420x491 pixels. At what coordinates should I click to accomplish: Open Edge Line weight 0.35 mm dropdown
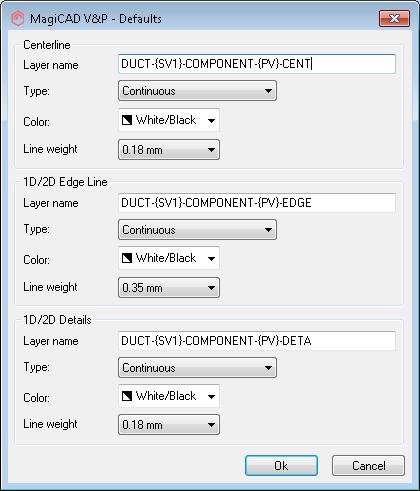(x=169, y=288)
